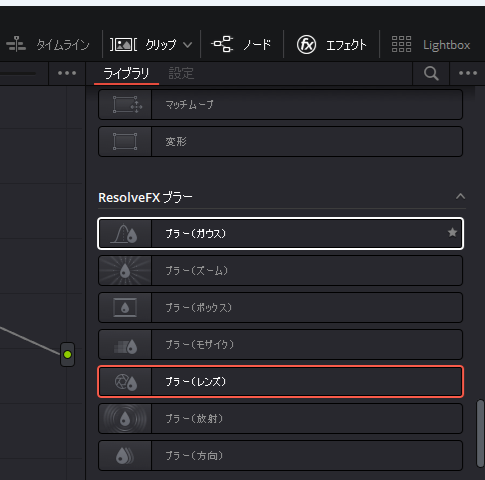Click the transform (変形) effect icon
485x480 pixels.
click(125, 142)
